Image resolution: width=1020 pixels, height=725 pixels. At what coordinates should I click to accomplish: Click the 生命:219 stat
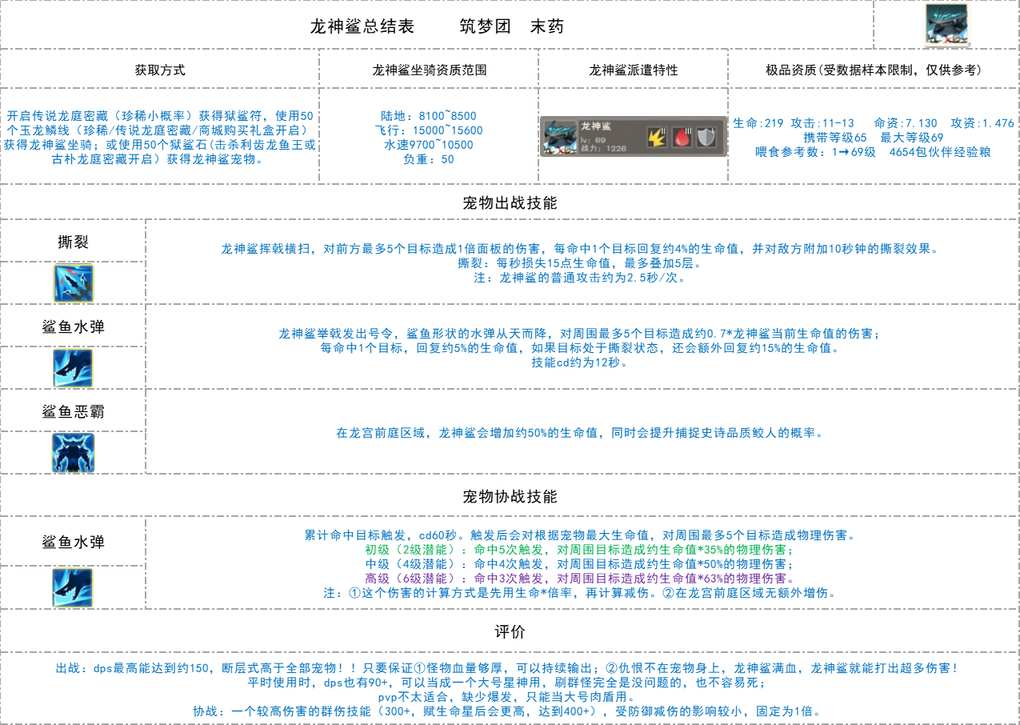tap(758, 123)
